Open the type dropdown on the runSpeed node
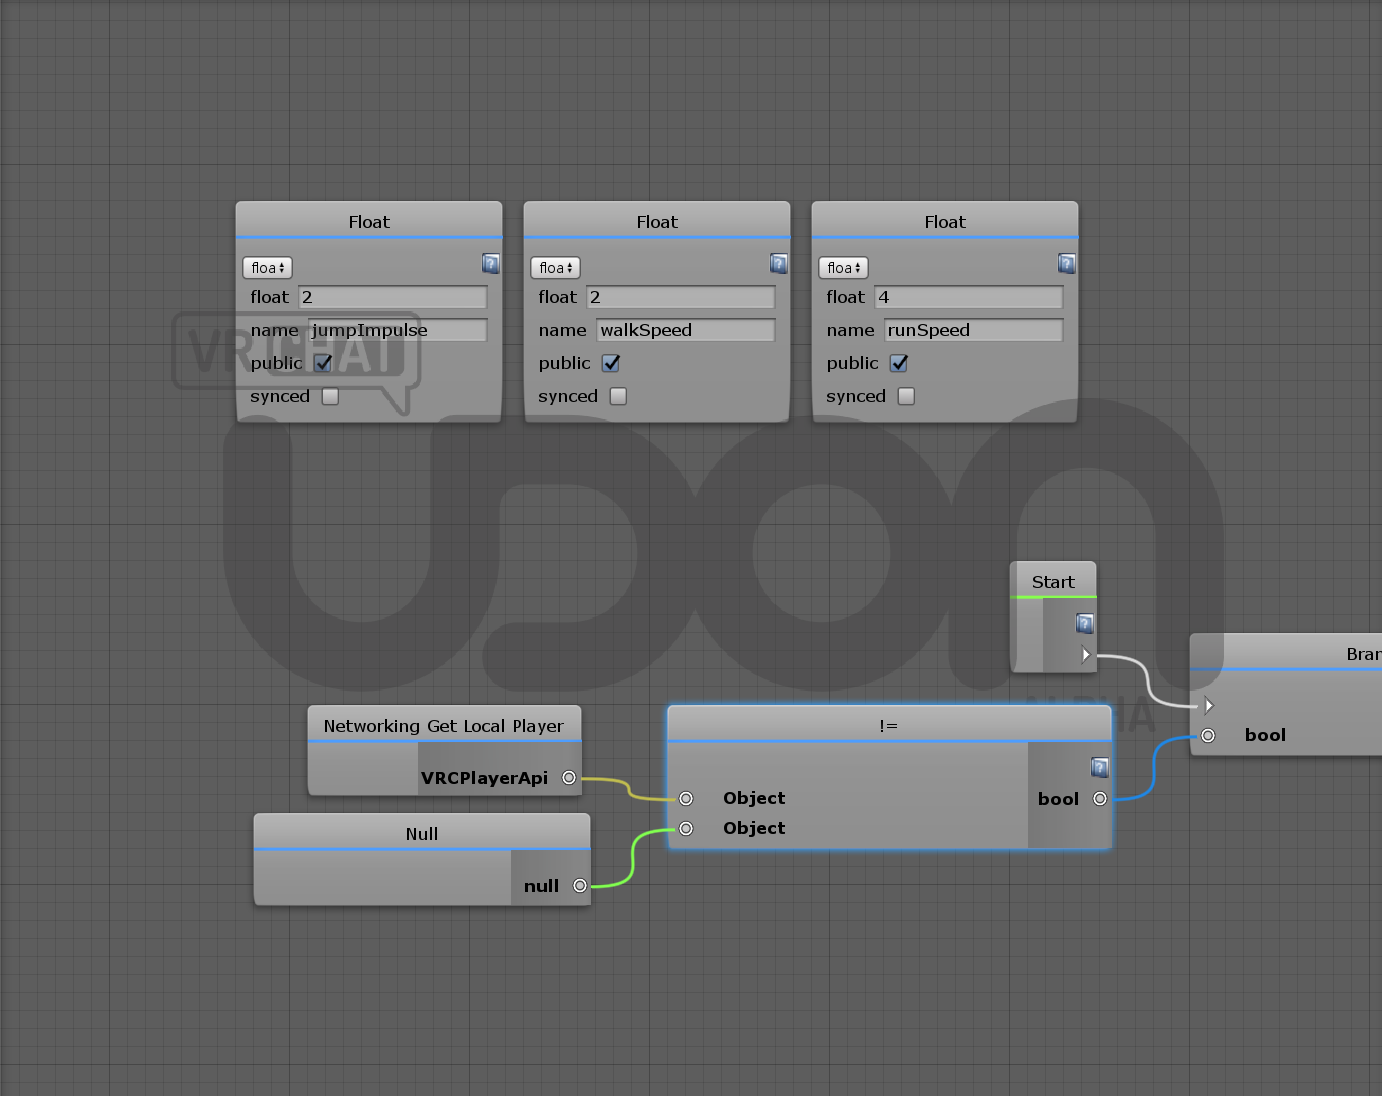Image resolution: width=1382 pixels, height=1096 pixels. [842, 267]
